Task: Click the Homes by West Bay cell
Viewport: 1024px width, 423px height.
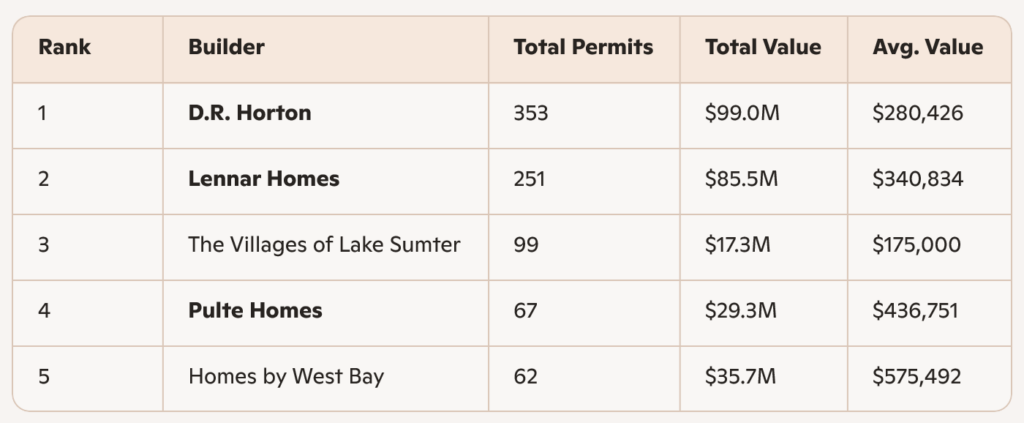Action: pyautogui.click(x=285, y=377)
